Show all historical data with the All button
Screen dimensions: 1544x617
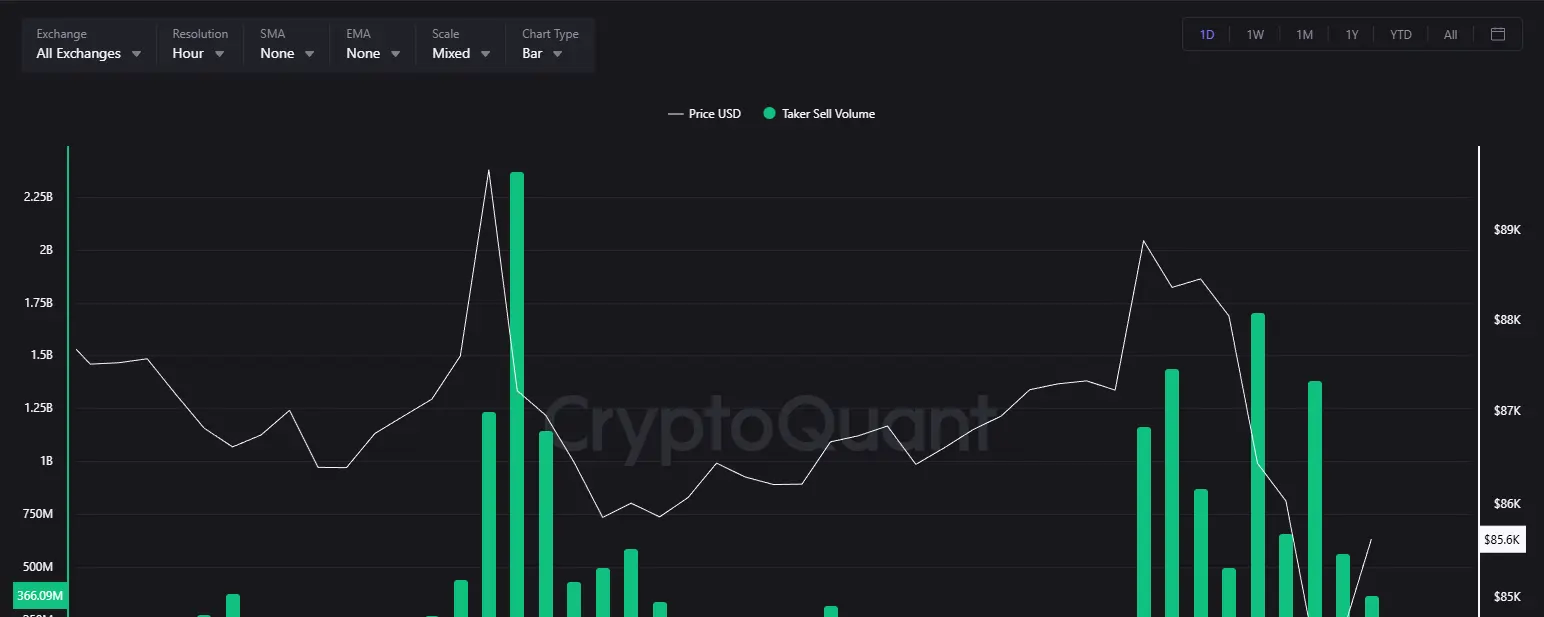pos(1450,33)
